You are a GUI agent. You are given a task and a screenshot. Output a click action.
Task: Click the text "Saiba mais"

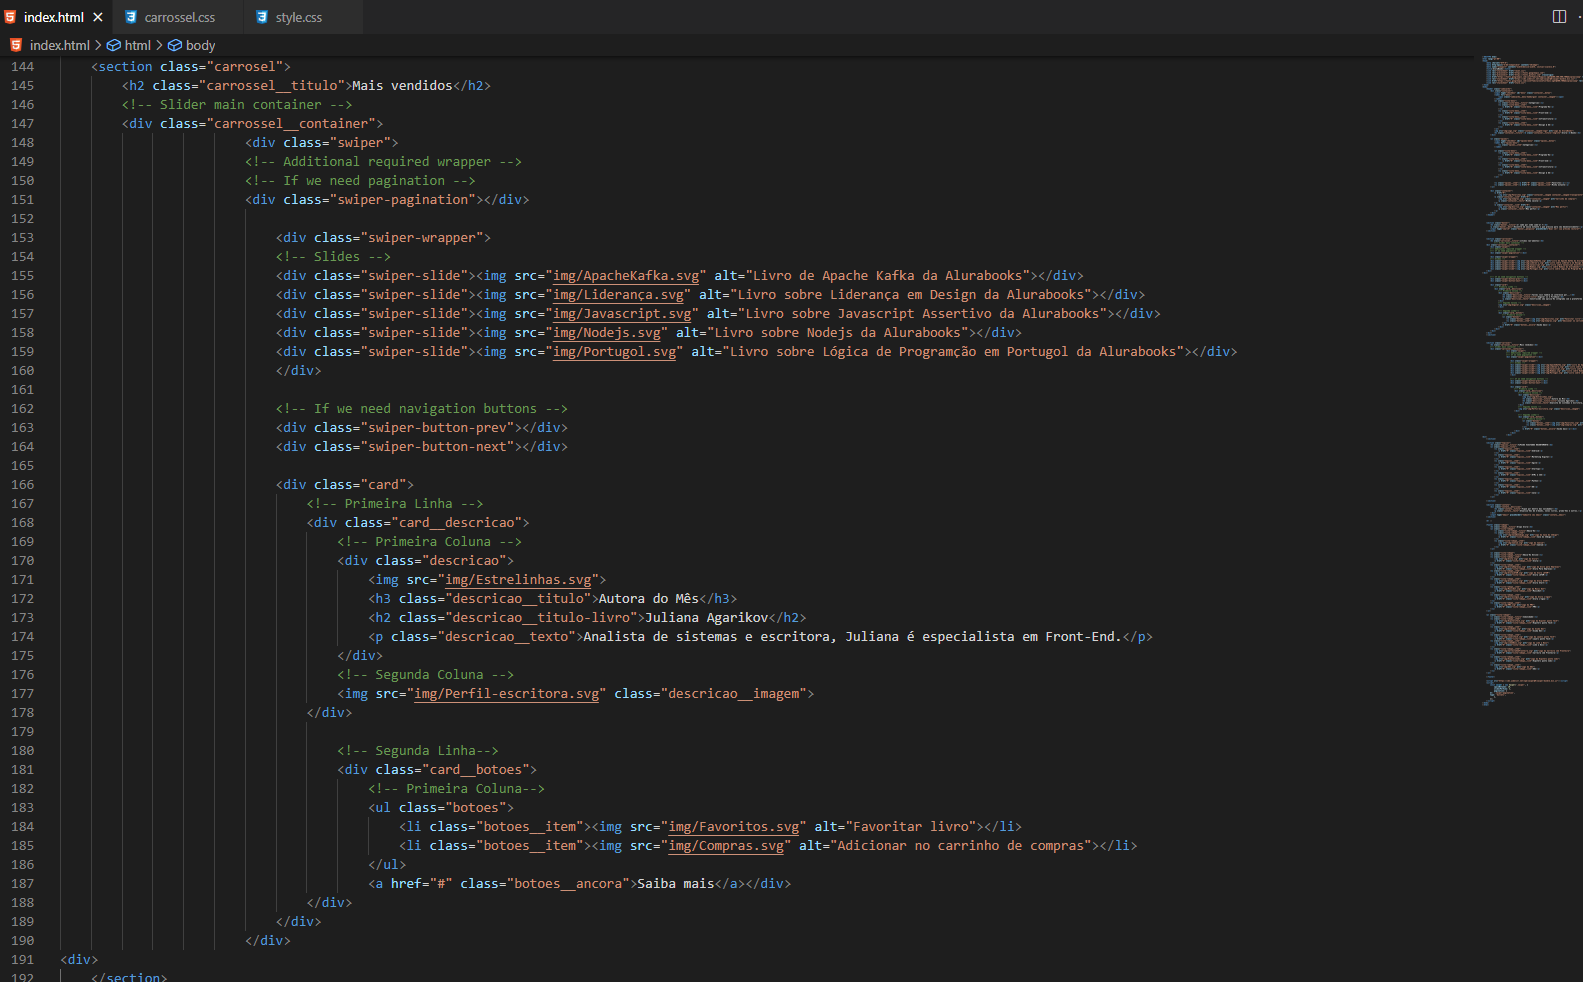[676, 884]
